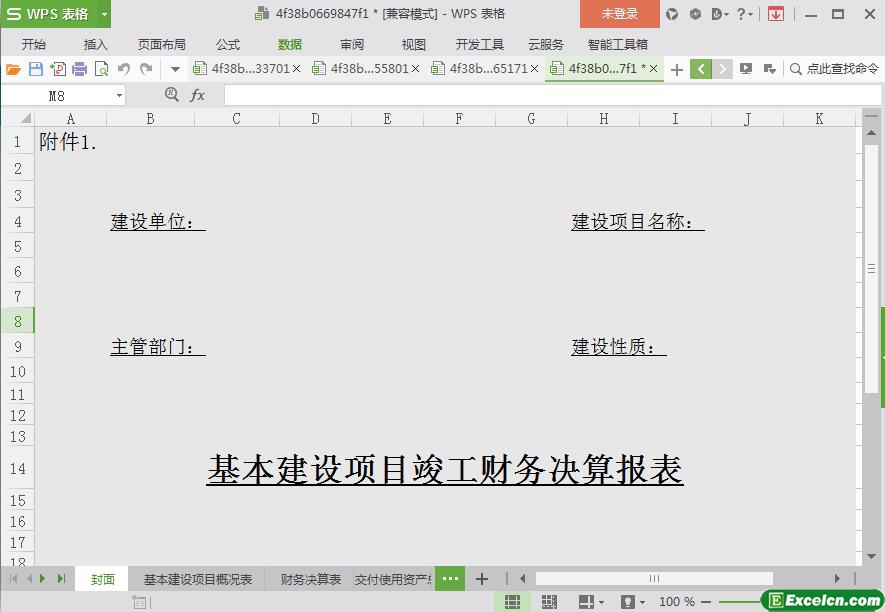This screenshot has height=612, width=885.
Task: Open the 开发工具 ribbon tab
Action: click(480, 44)
